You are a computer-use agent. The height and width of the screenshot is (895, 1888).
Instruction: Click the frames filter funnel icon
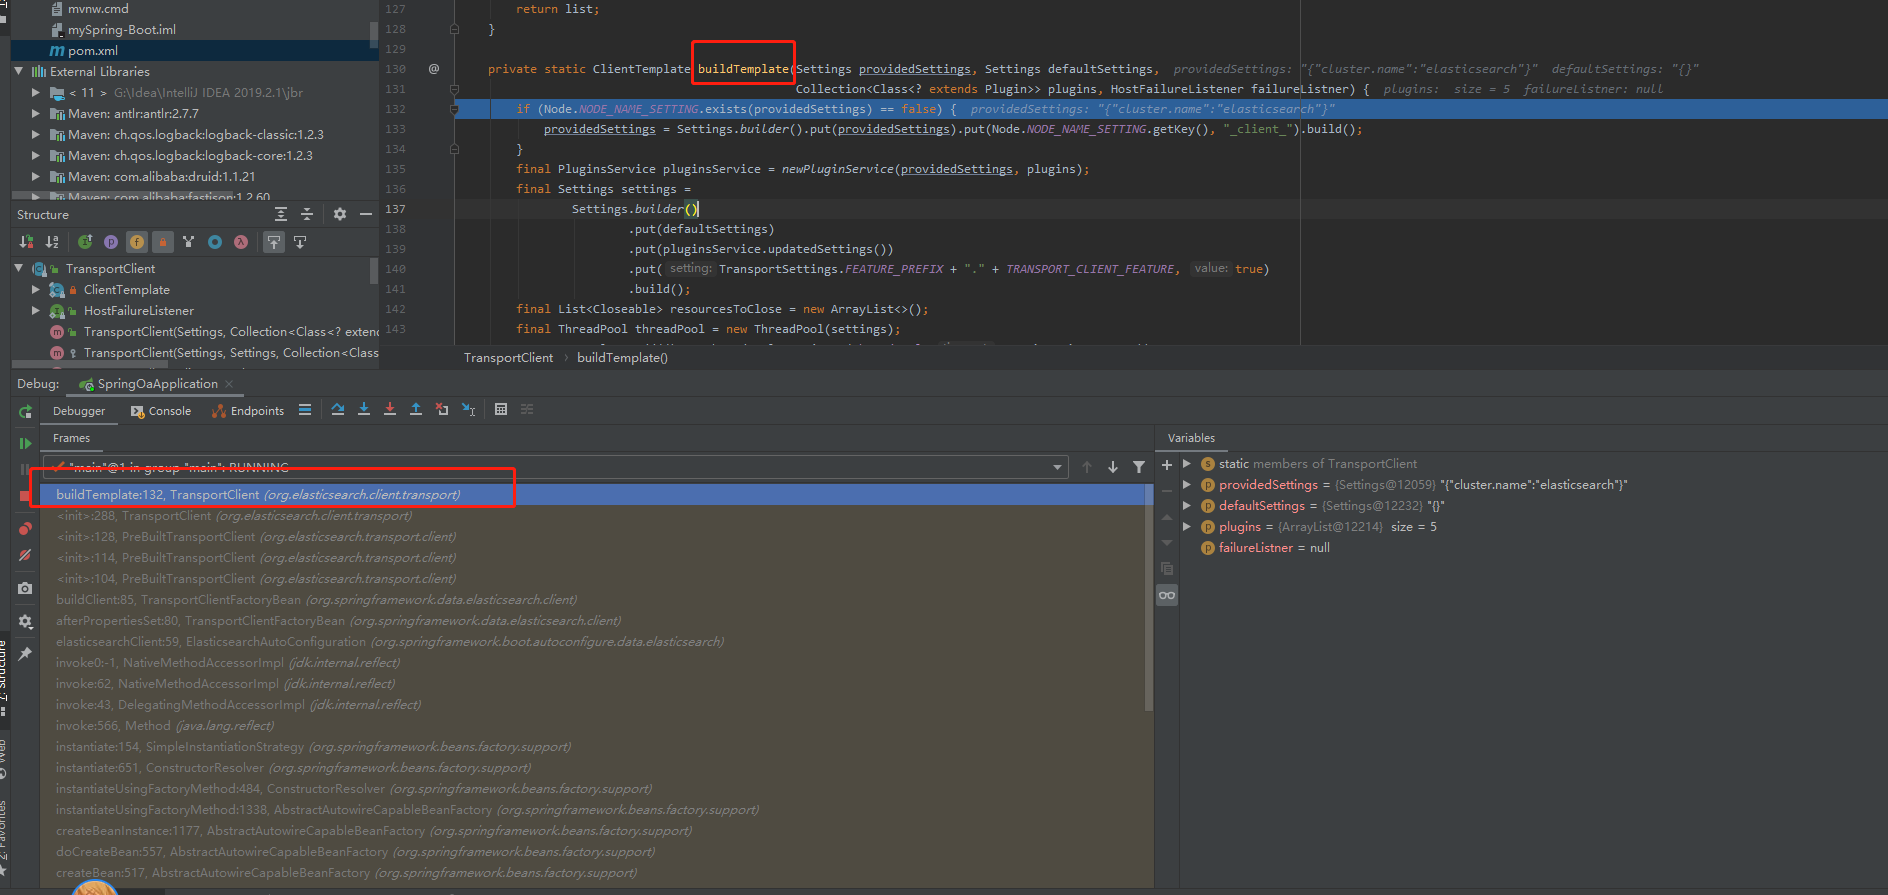1139,467
